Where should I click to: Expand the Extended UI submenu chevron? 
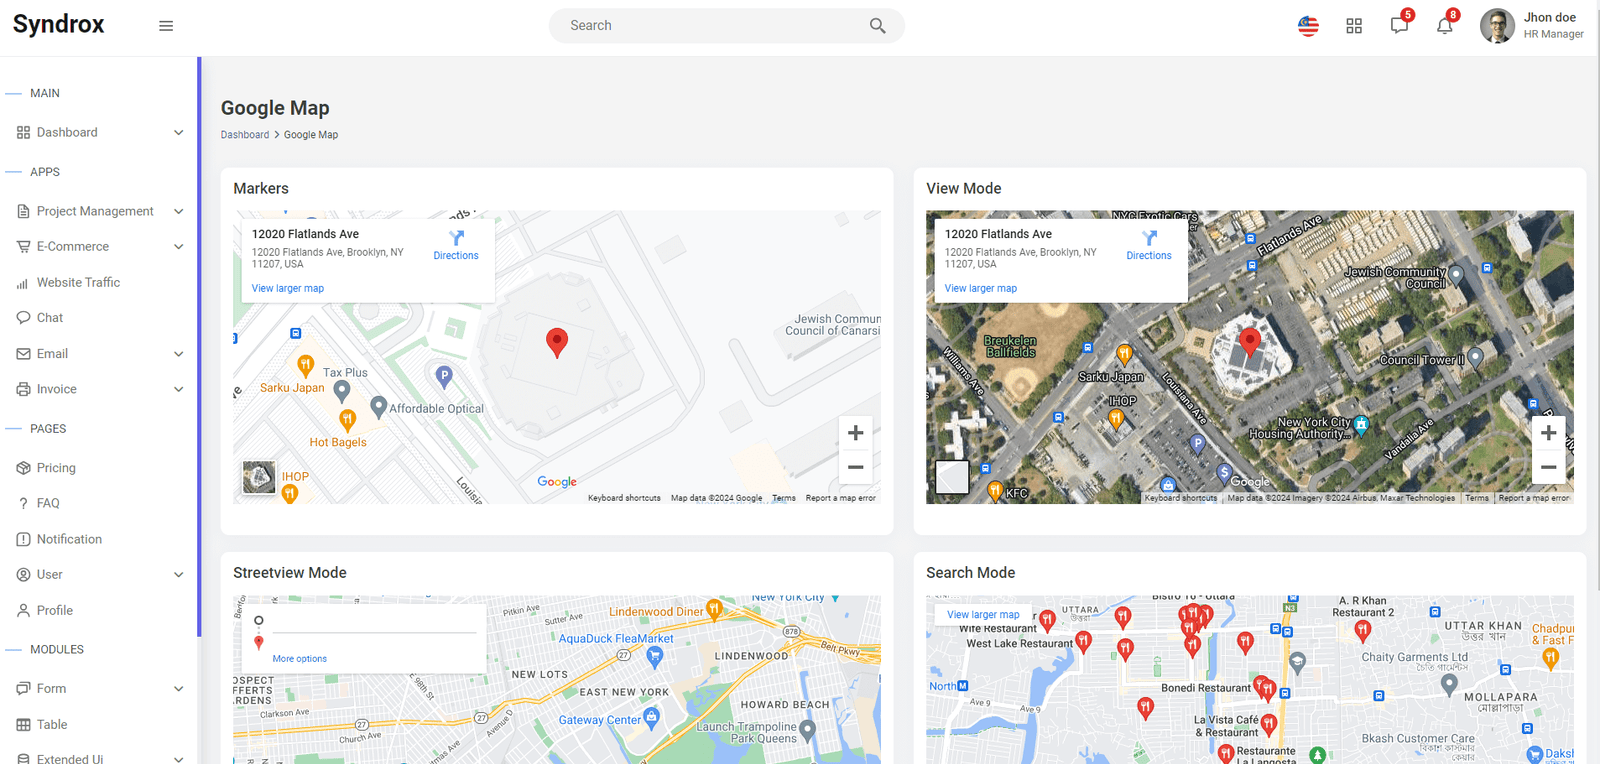(179, 759)
